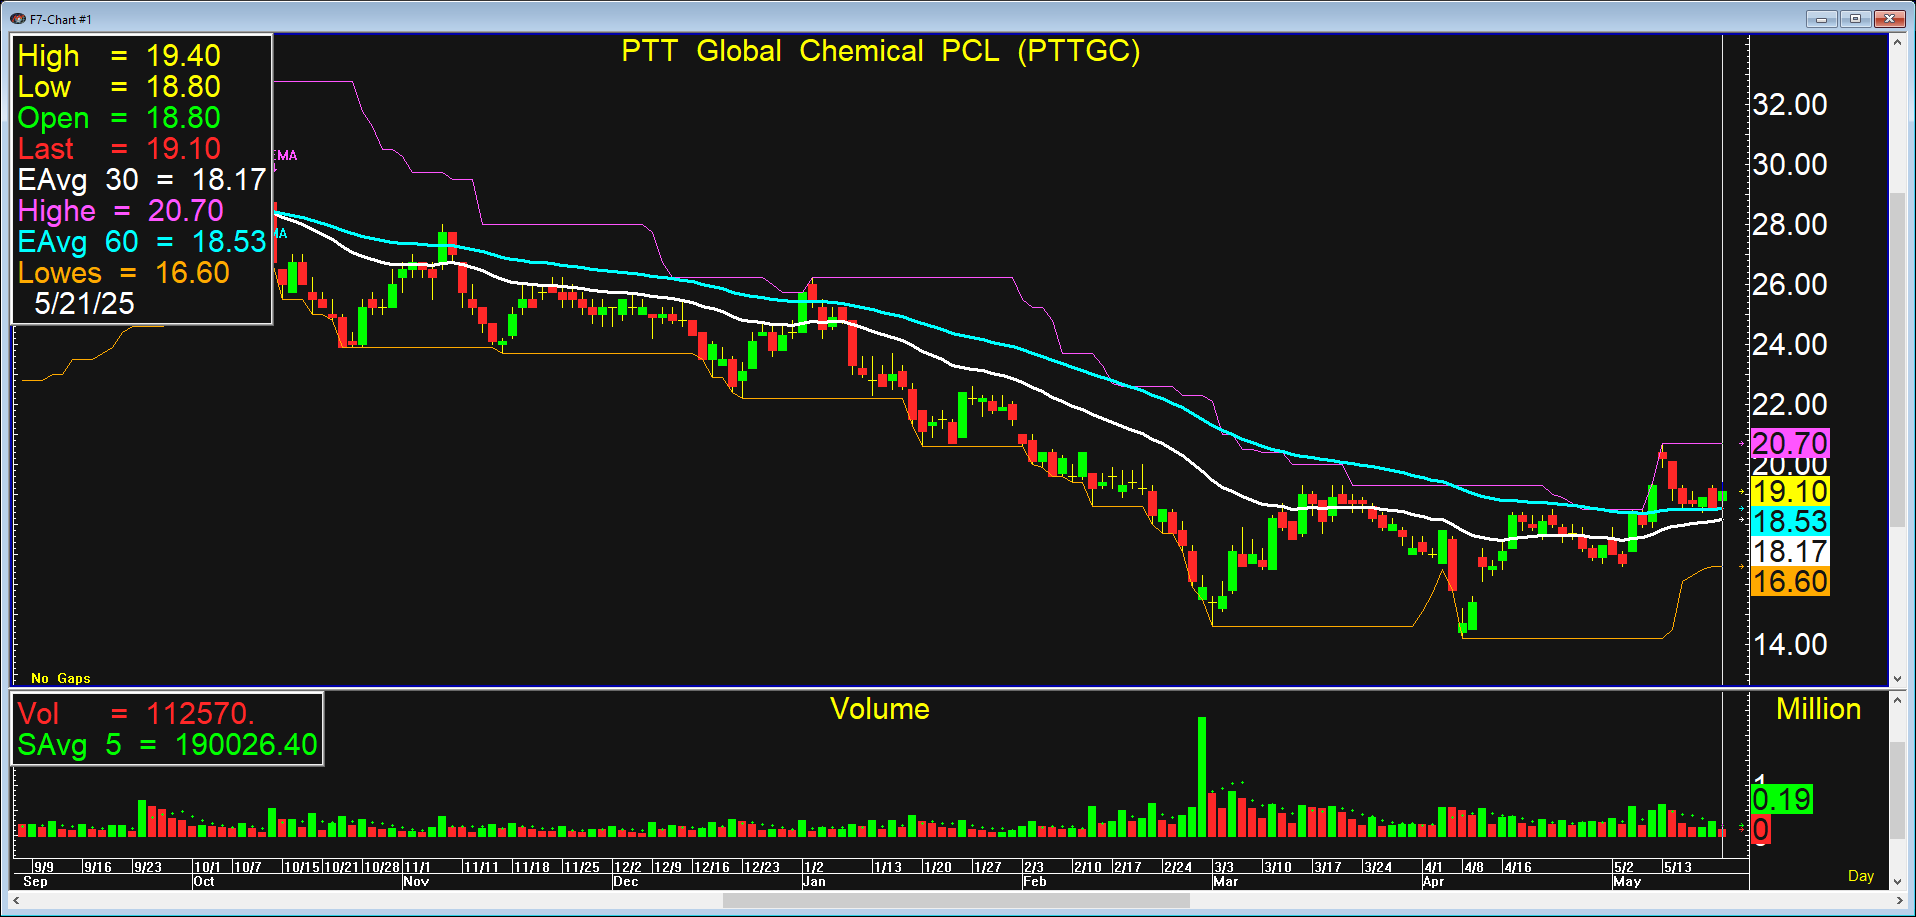1916x917 pixels.
Task: Click the 11/1 date axis marker
Action: (x=418, y=867)
